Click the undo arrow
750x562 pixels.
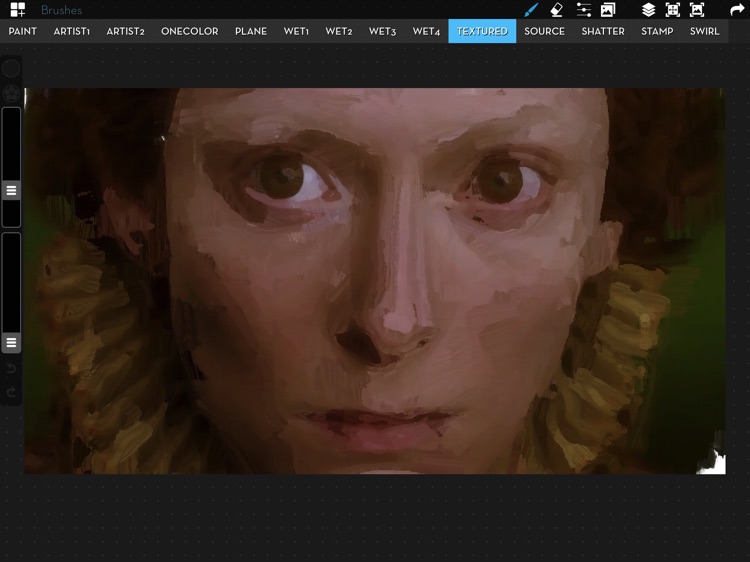(11, 368)
